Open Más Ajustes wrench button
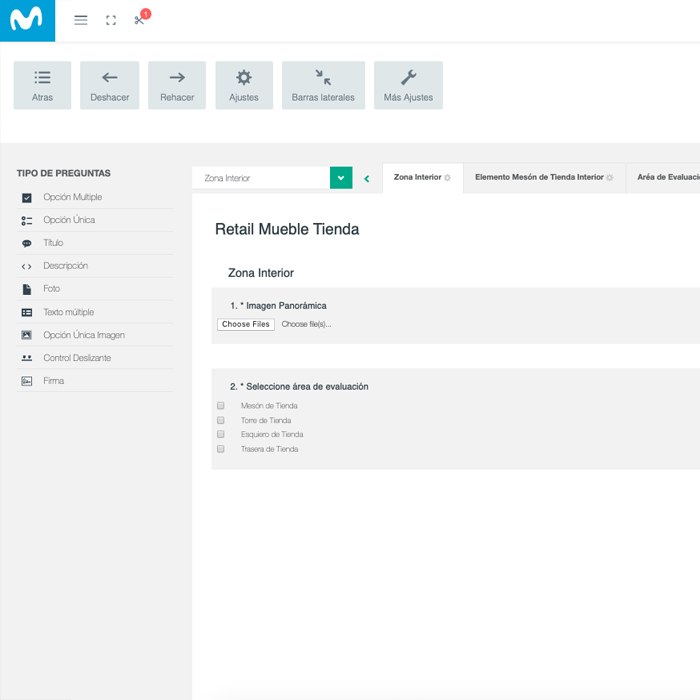 (408, 85)
